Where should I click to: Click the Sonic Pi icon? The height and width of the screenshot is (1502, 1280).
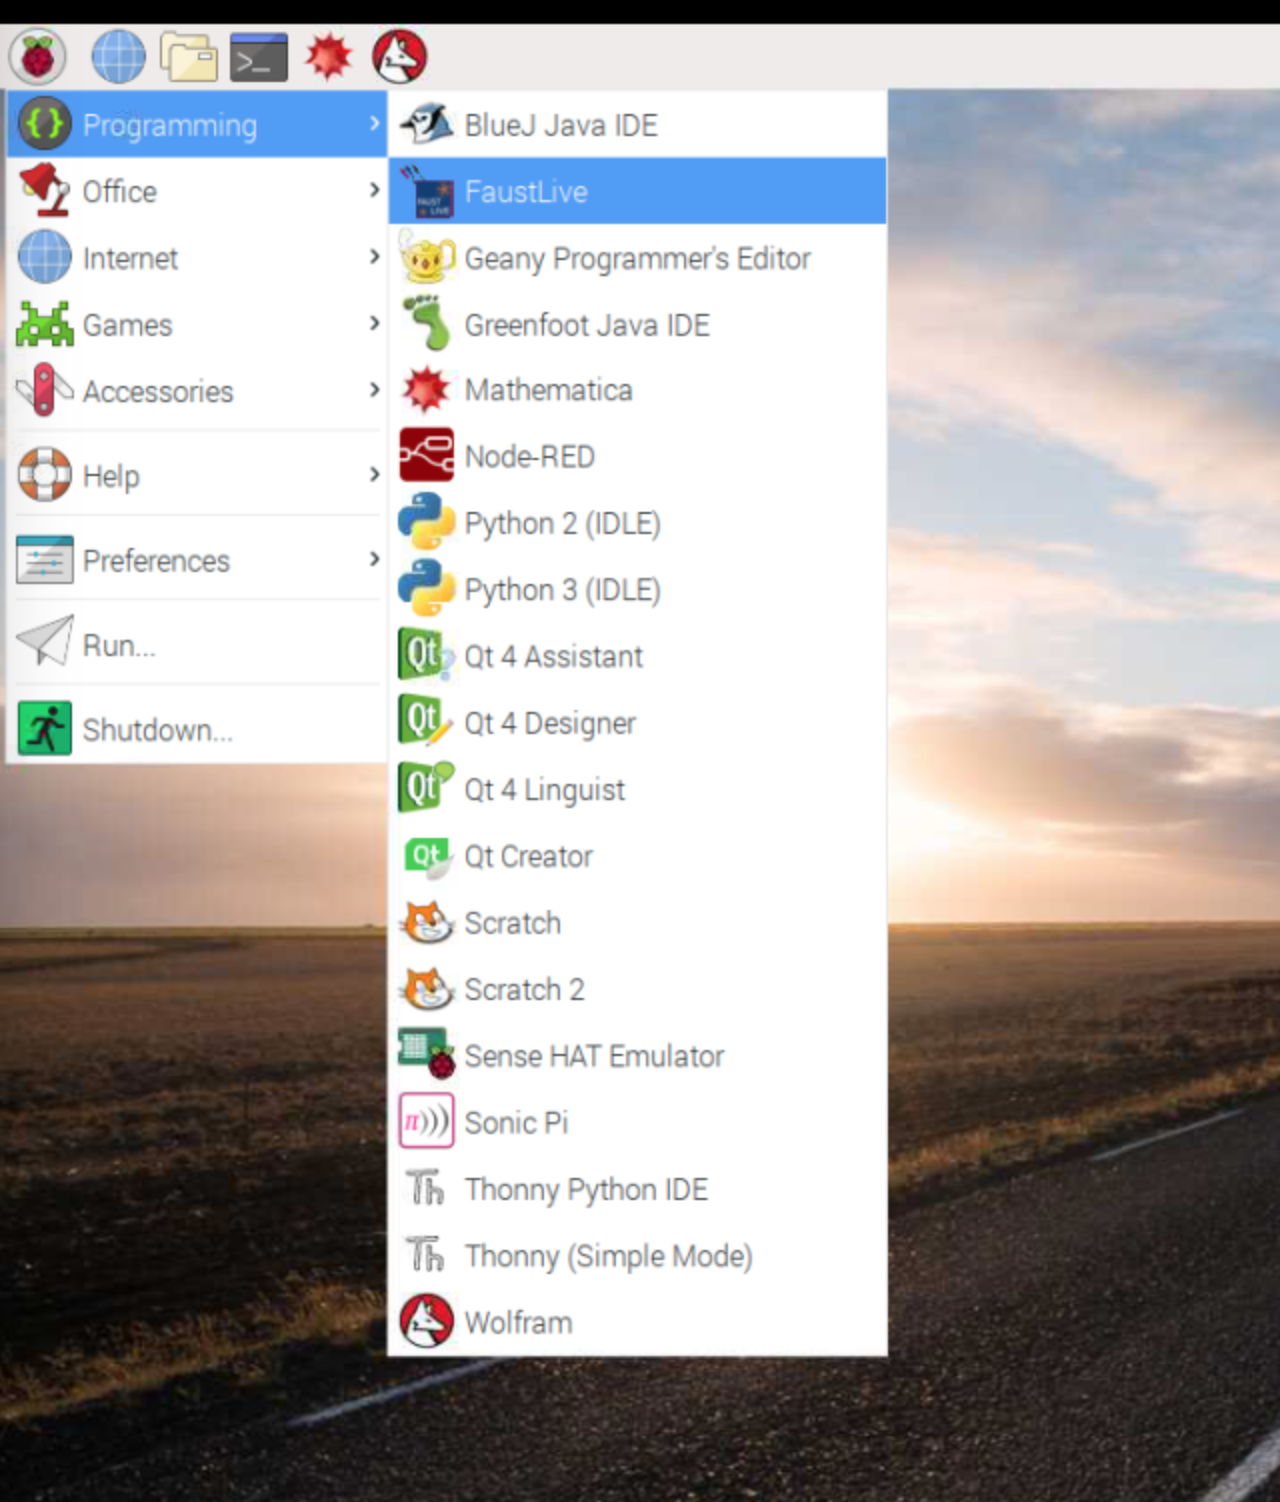pyautogui.click(x=427, y=1121)
